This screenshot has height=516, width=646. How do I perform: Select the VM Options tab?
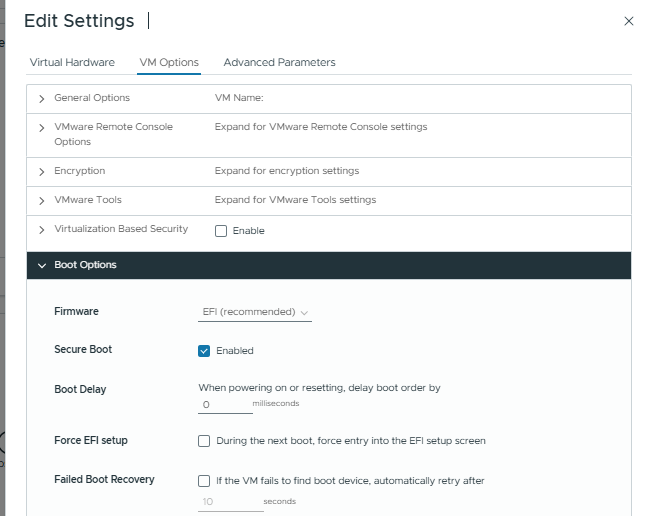click(x=168, y=62)
